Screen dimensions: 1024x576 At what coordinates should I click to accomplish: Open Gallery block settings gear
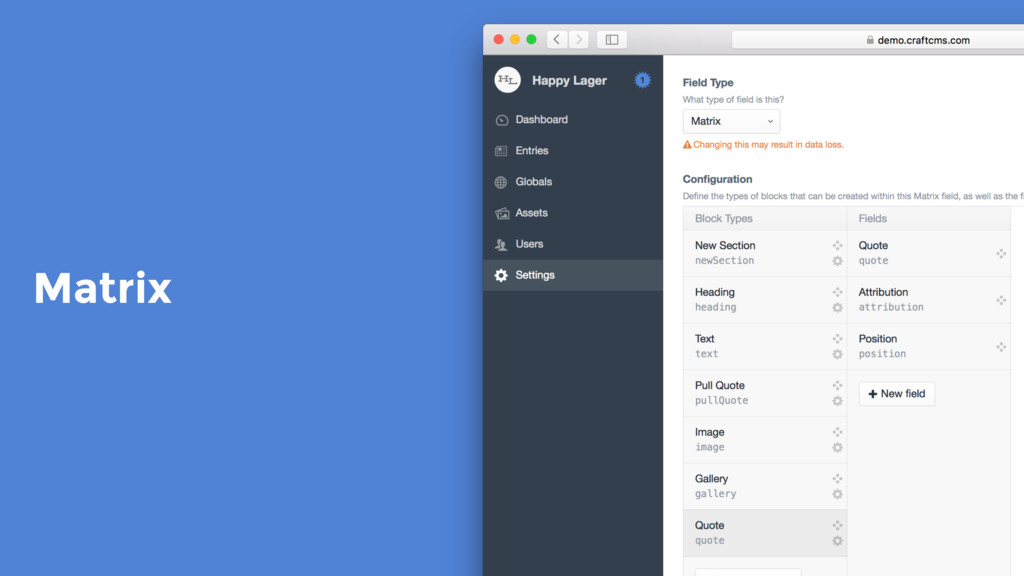[837, 494]
